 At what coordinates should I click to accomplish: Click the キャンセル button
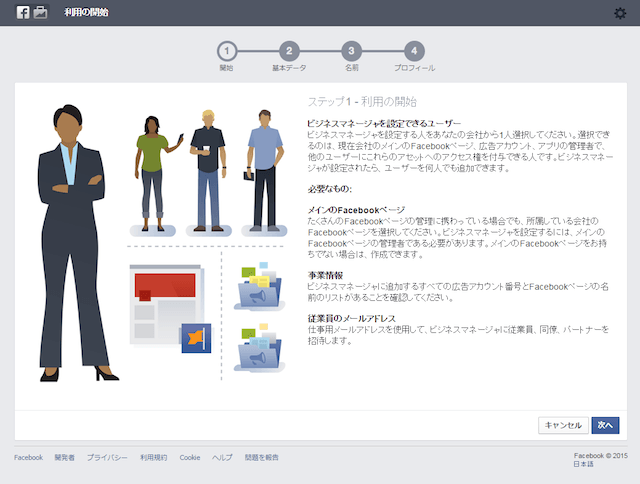point(563,425)
